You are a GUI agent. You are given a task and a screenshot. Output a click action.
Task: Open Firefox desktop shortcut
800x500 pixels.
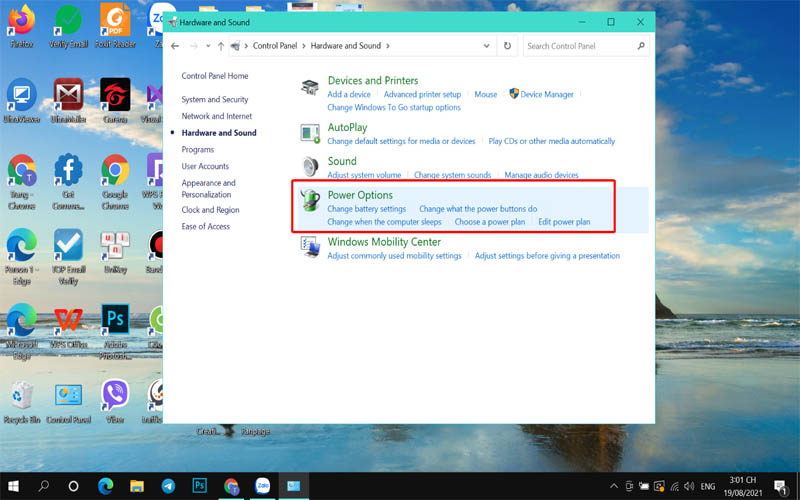[x=21, y=27]
